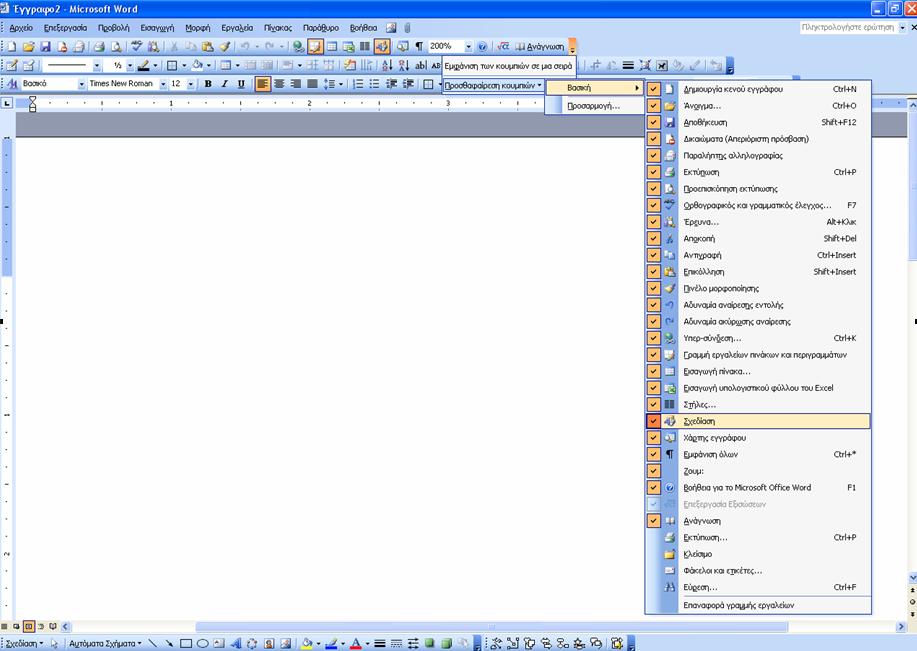Click the New blank document toolbar icon
Screen dimensions: 917x651
tap(12, 46)
